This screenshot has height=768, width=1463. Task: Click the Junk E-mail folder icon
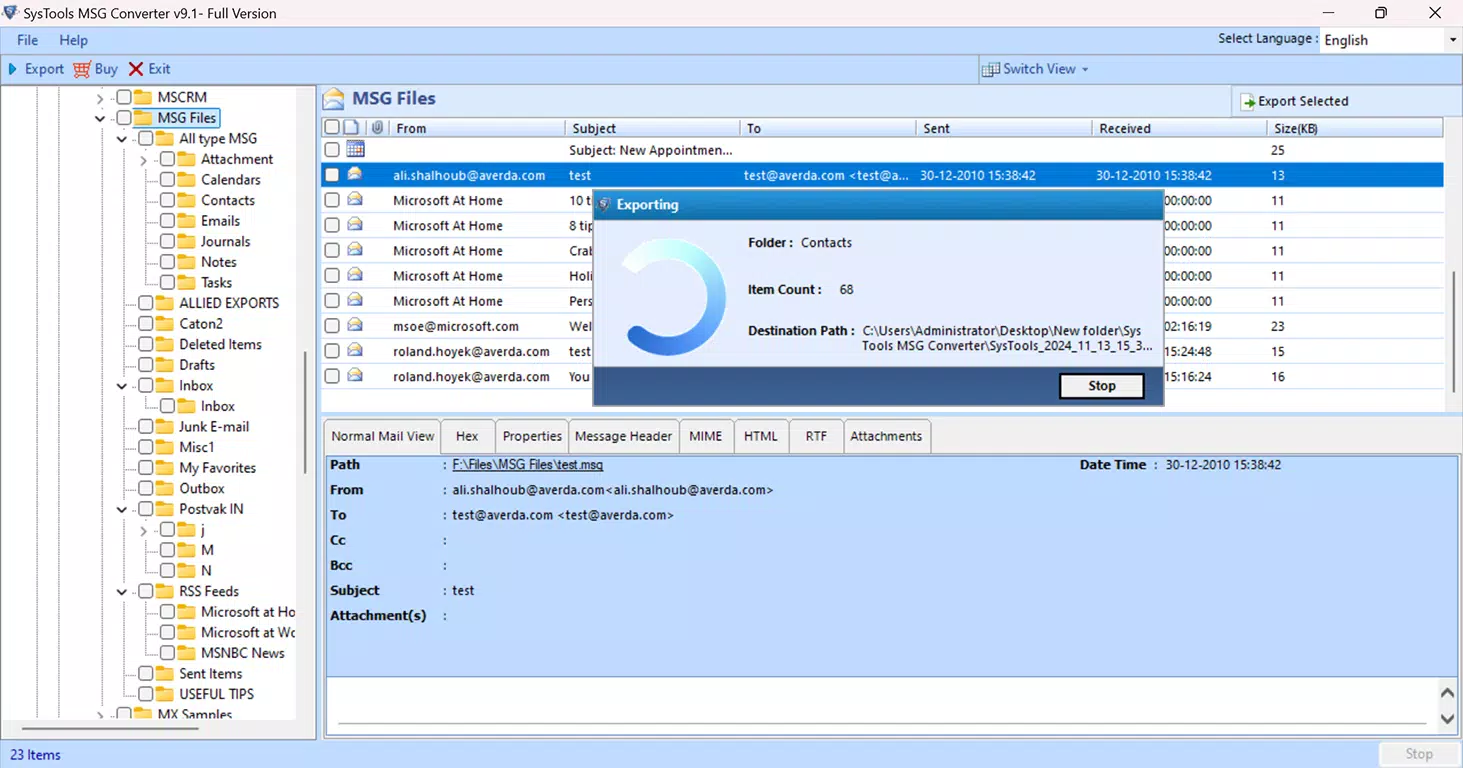click(x=165, y=427)
